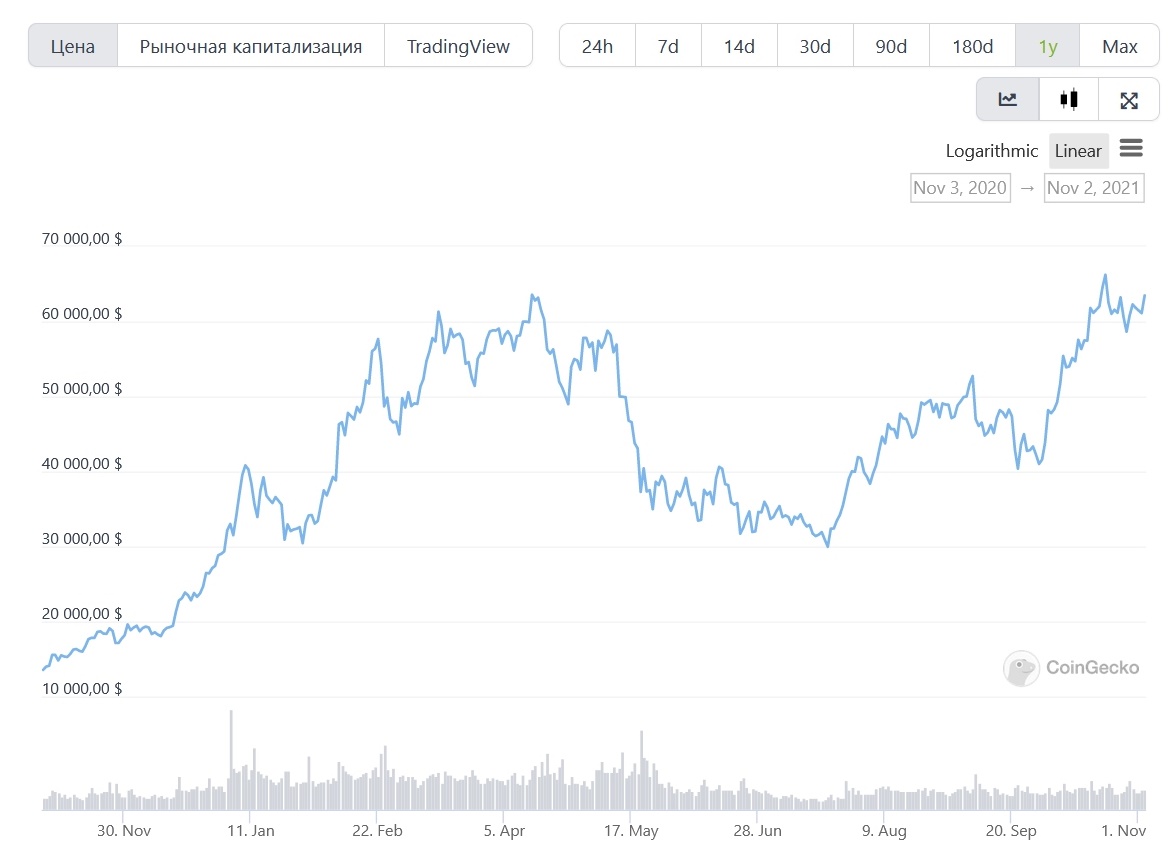Viewport: 1173px width, 857px height.
Task: Show 7d price range
Action: [668, 46]
